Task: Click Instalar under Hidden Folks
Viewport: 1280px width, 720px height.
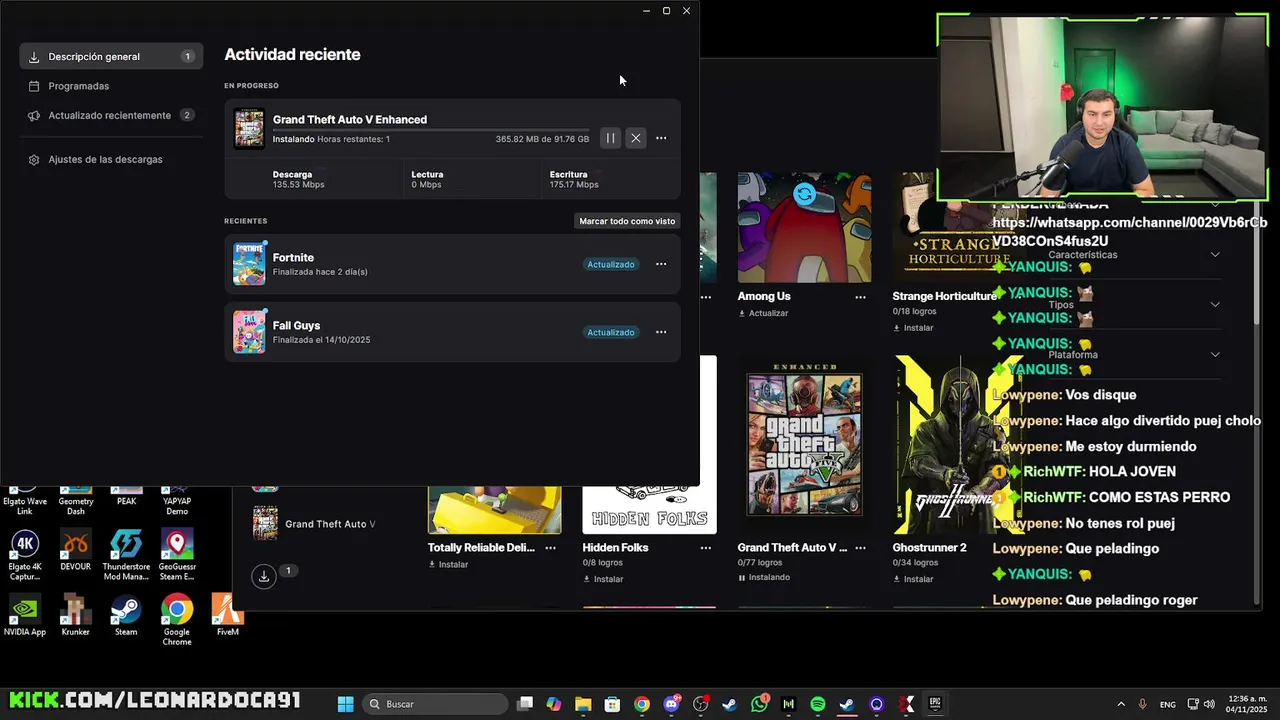Action: pos(603,579)
